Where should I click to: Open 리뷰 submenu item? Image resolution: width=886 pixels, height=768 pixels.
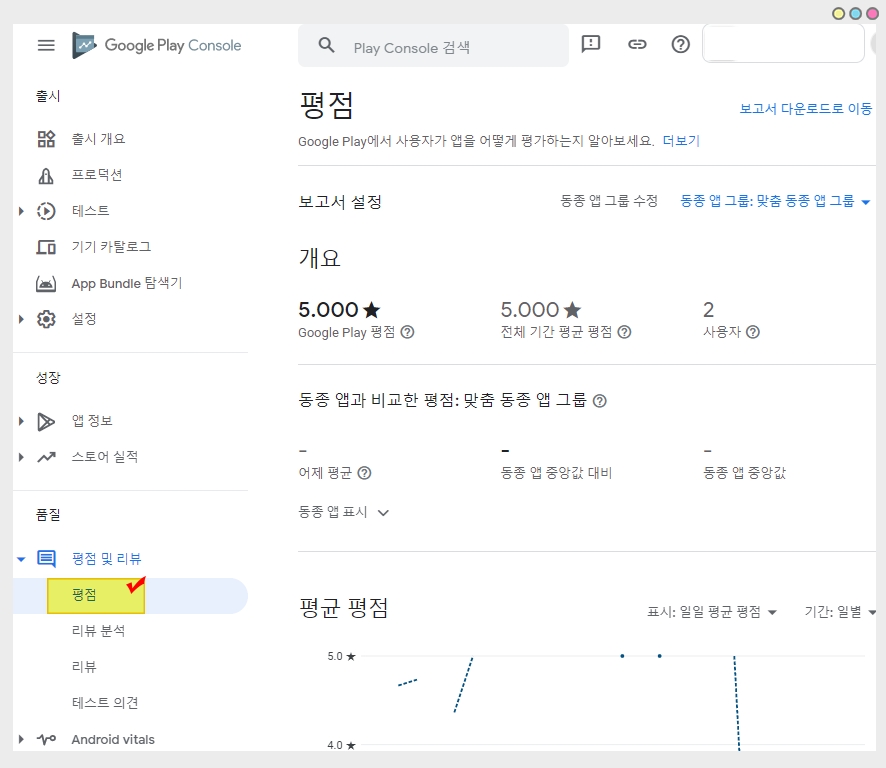(84, 667)
